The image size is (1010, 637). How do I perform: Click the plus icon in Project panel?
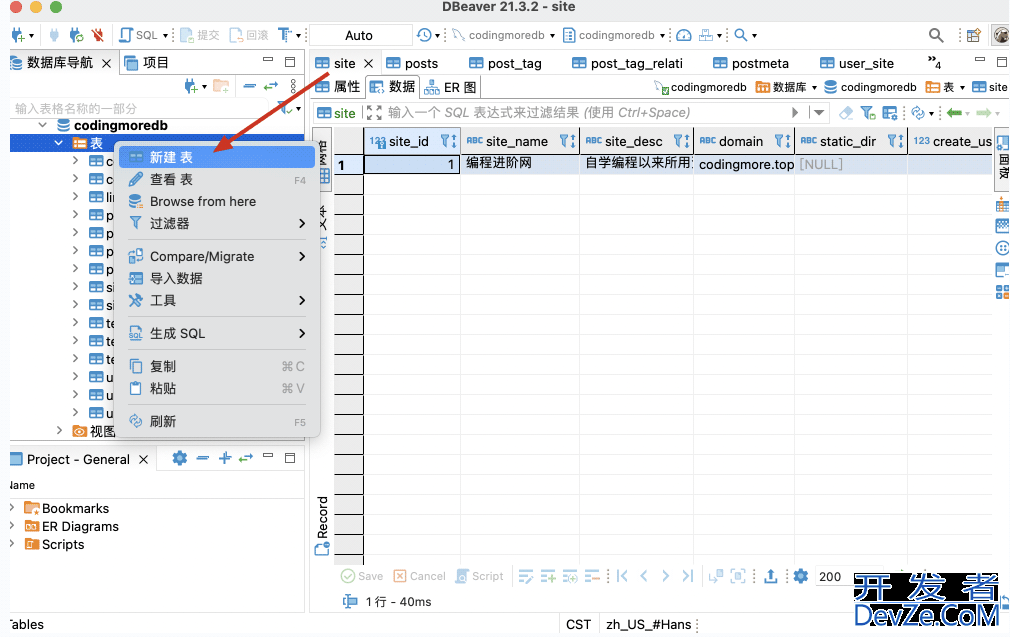(x=225, y=458)
